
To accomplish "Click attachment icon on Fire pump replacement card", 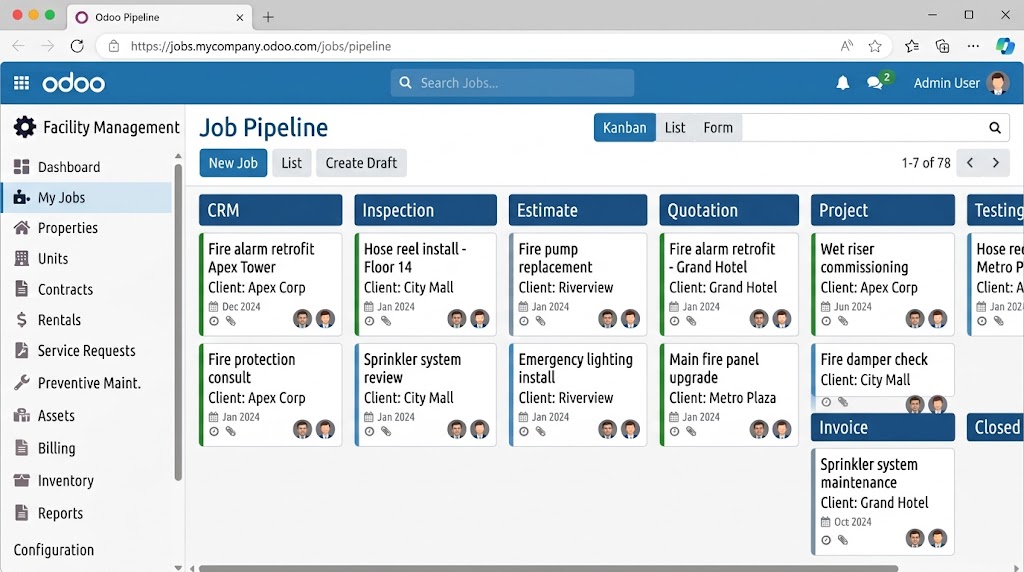I will (540, 321).
